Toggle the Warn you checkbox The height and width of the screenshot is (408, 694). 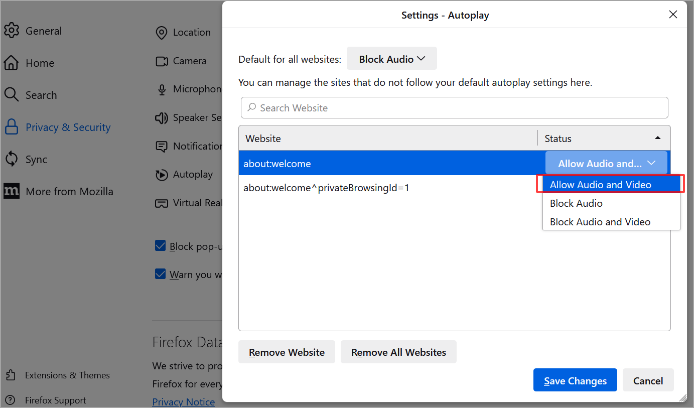160,274
